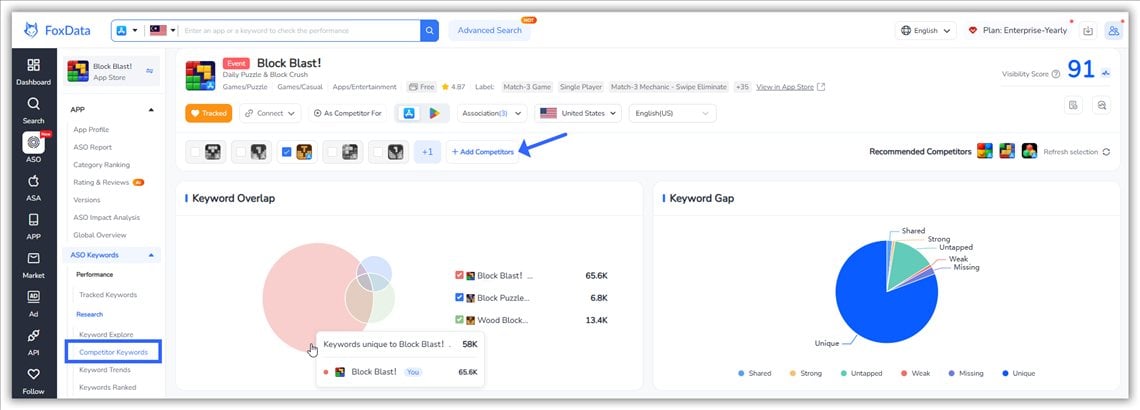Image resolution: width=1140 pixels, height=410 pixels.
Task: Check the fifth competitor checkbox
Action: (378, 152)
